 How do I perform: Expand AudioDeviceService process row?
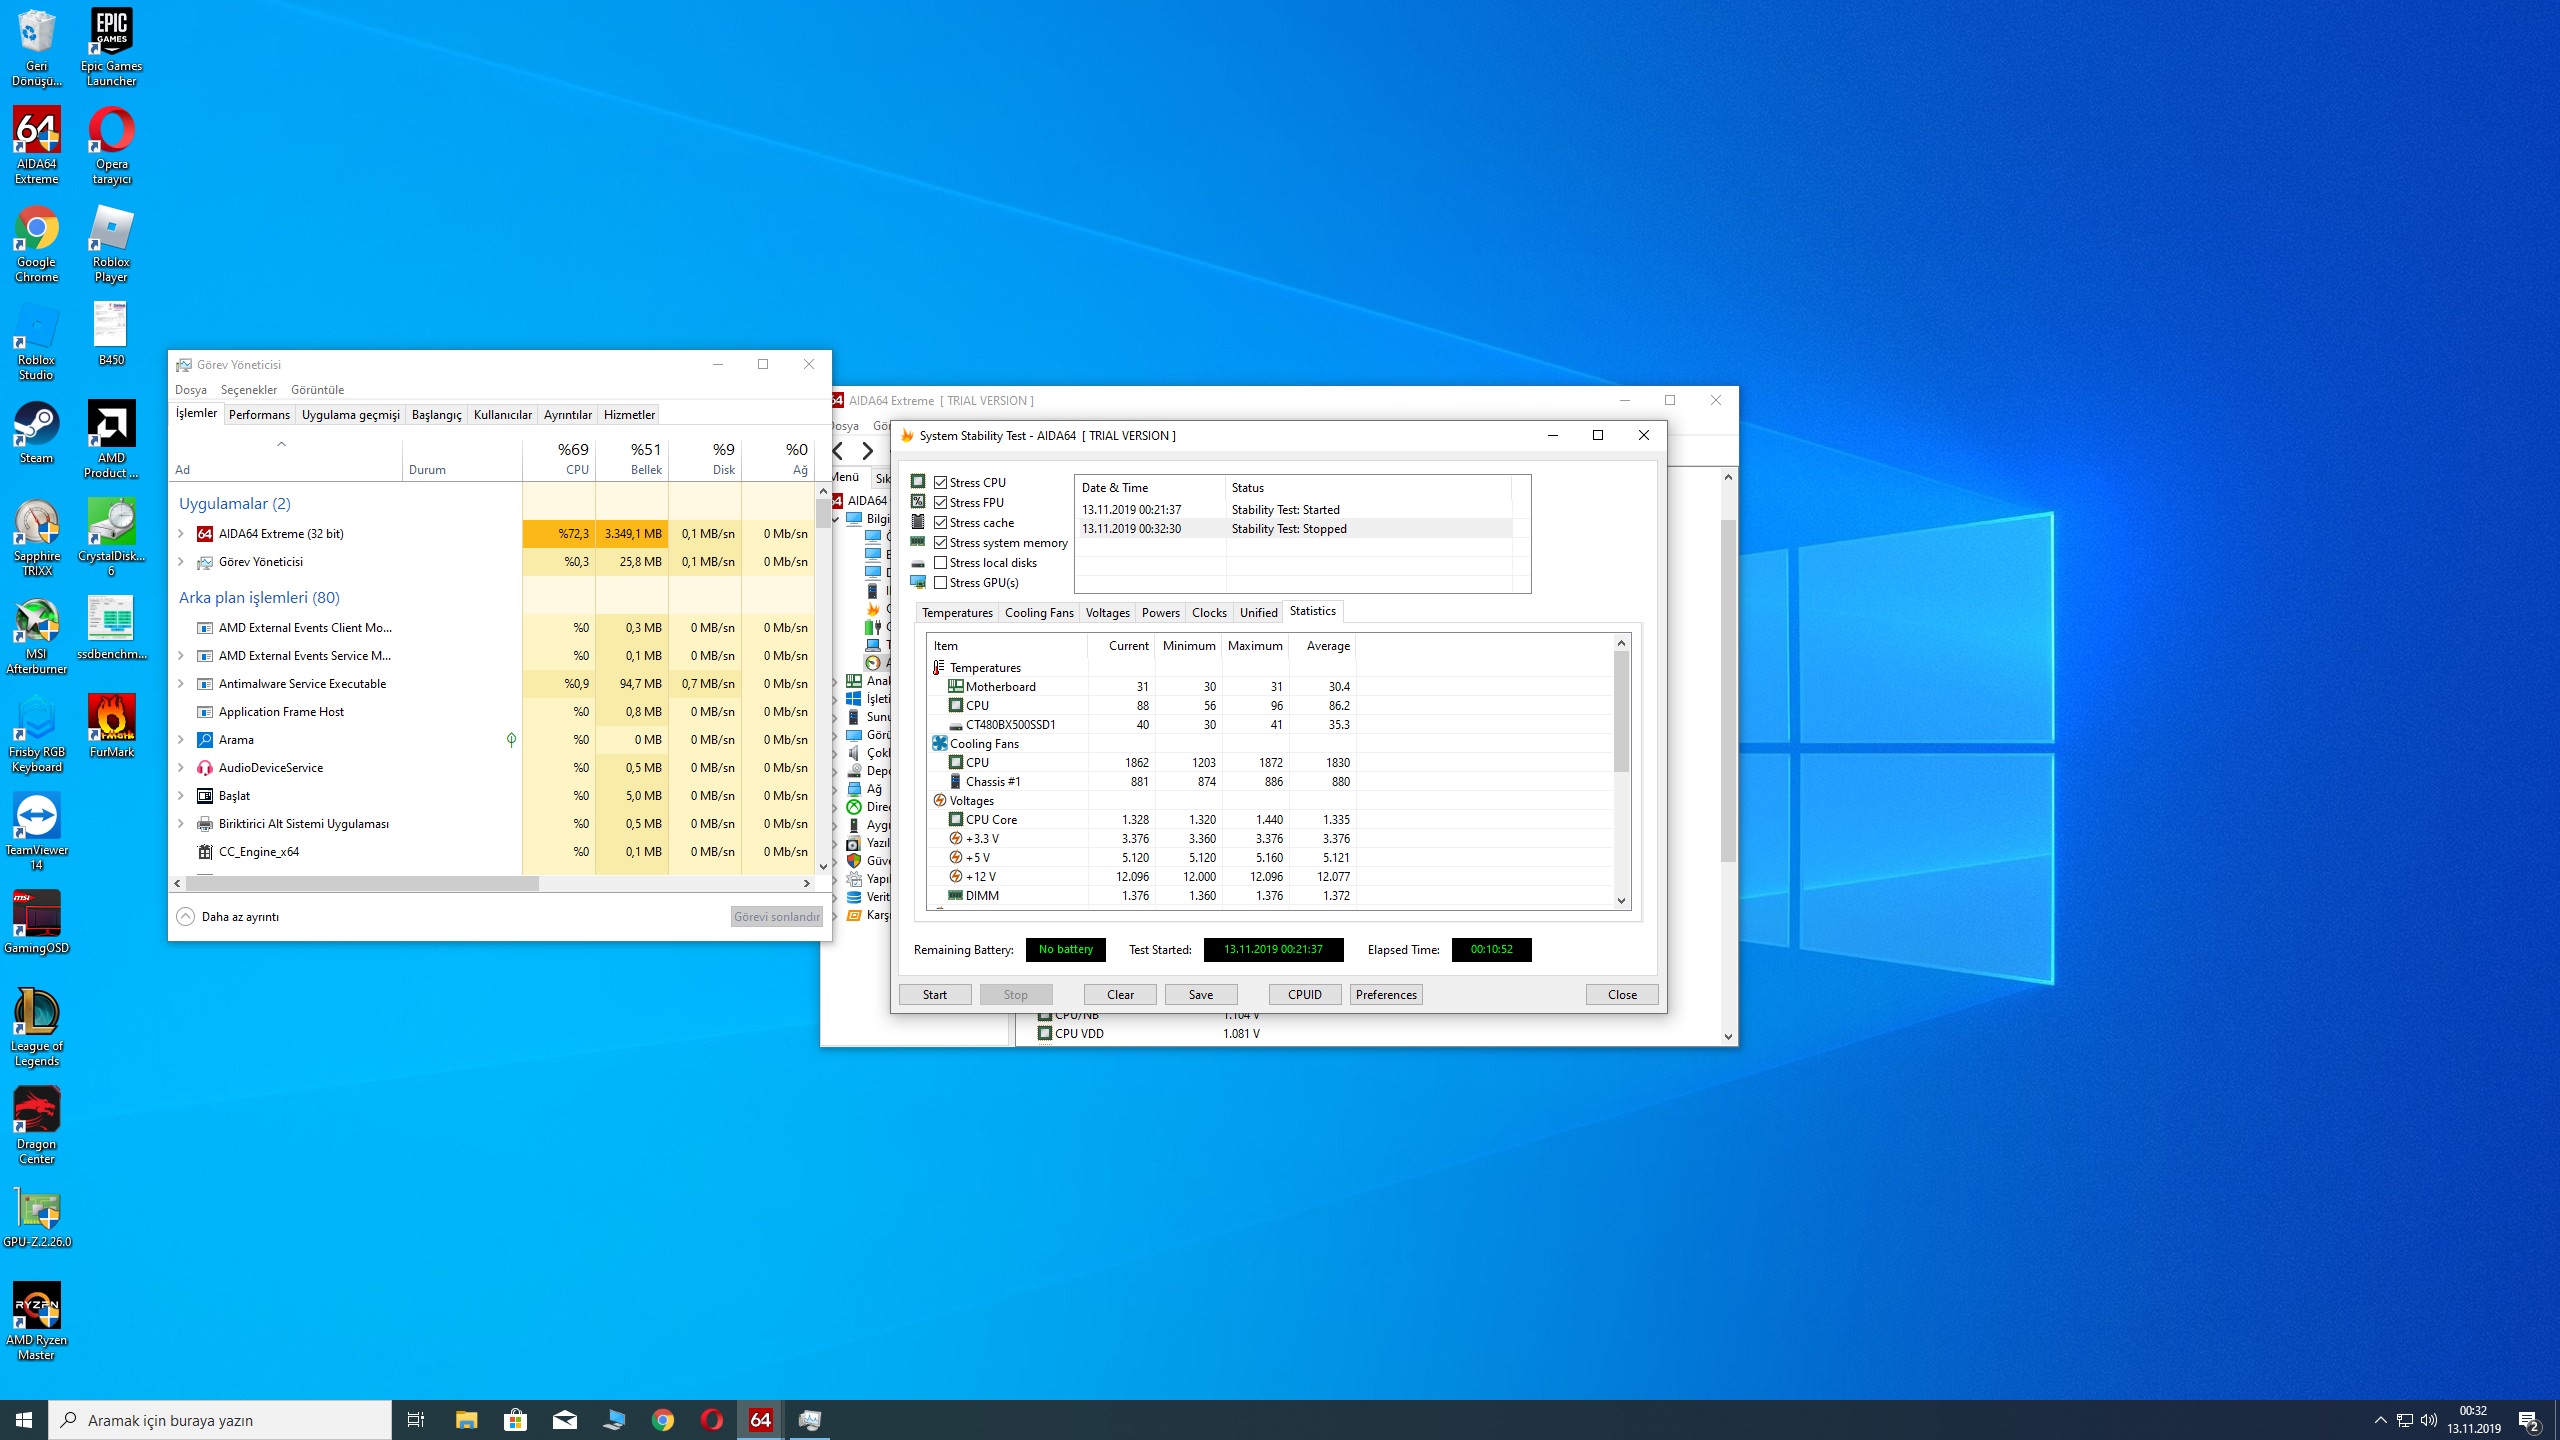(181, 768)
